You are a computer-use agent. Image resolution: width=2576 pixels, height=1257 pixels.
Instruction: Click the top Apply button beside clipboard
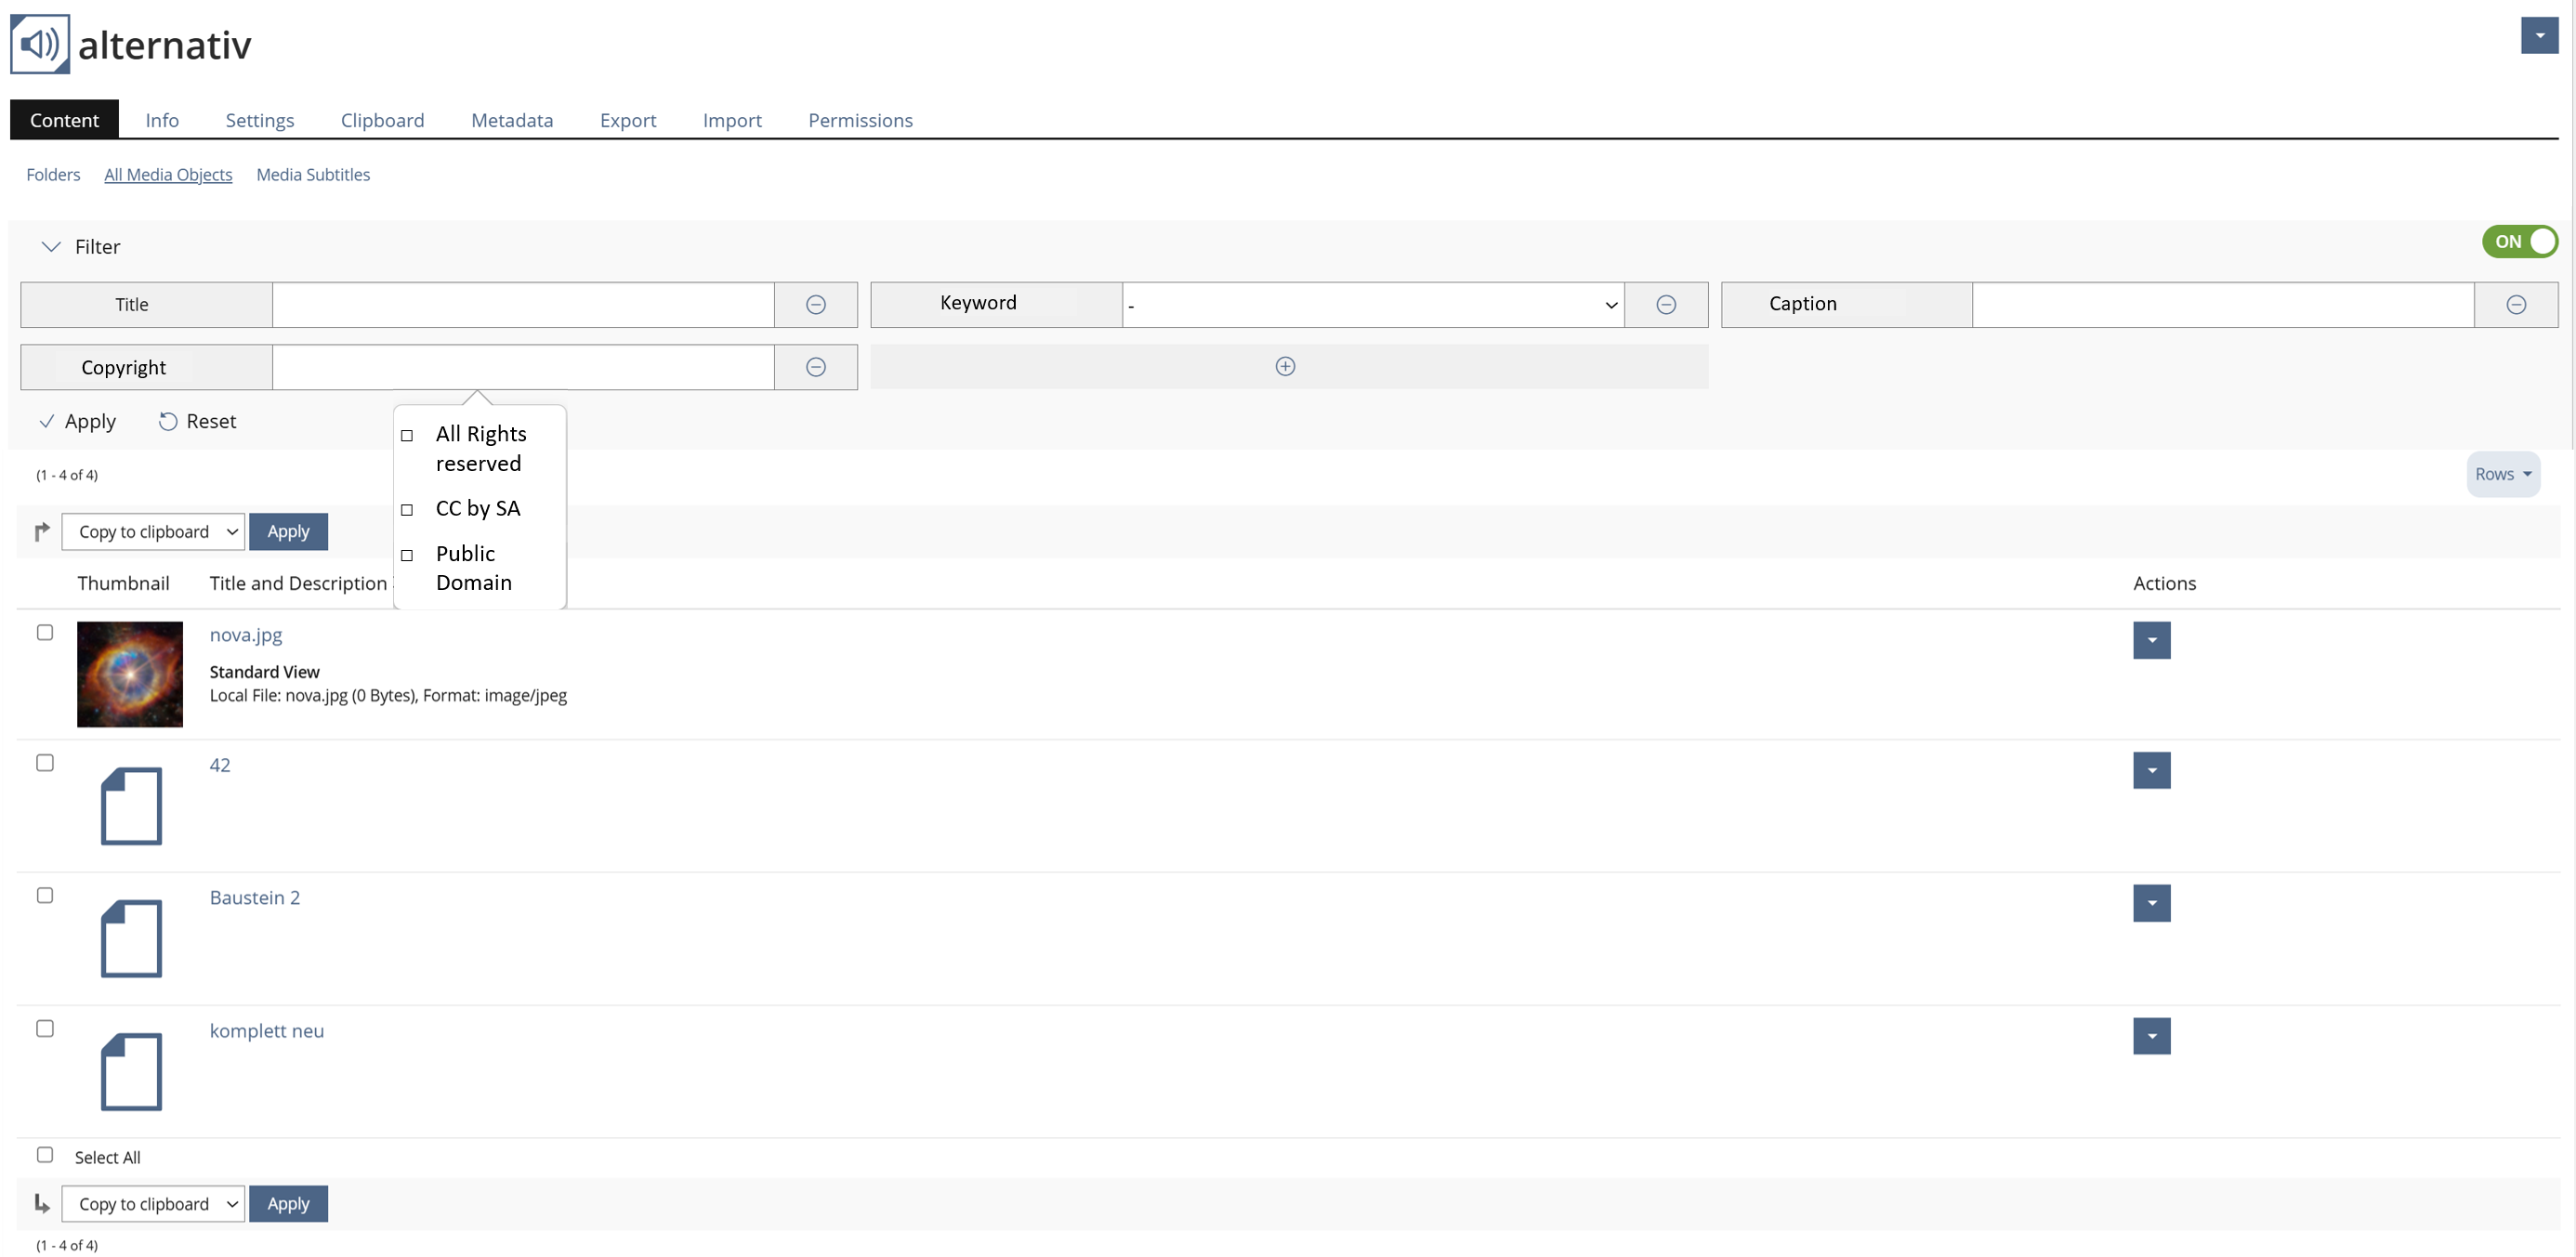tap(288, 532)
